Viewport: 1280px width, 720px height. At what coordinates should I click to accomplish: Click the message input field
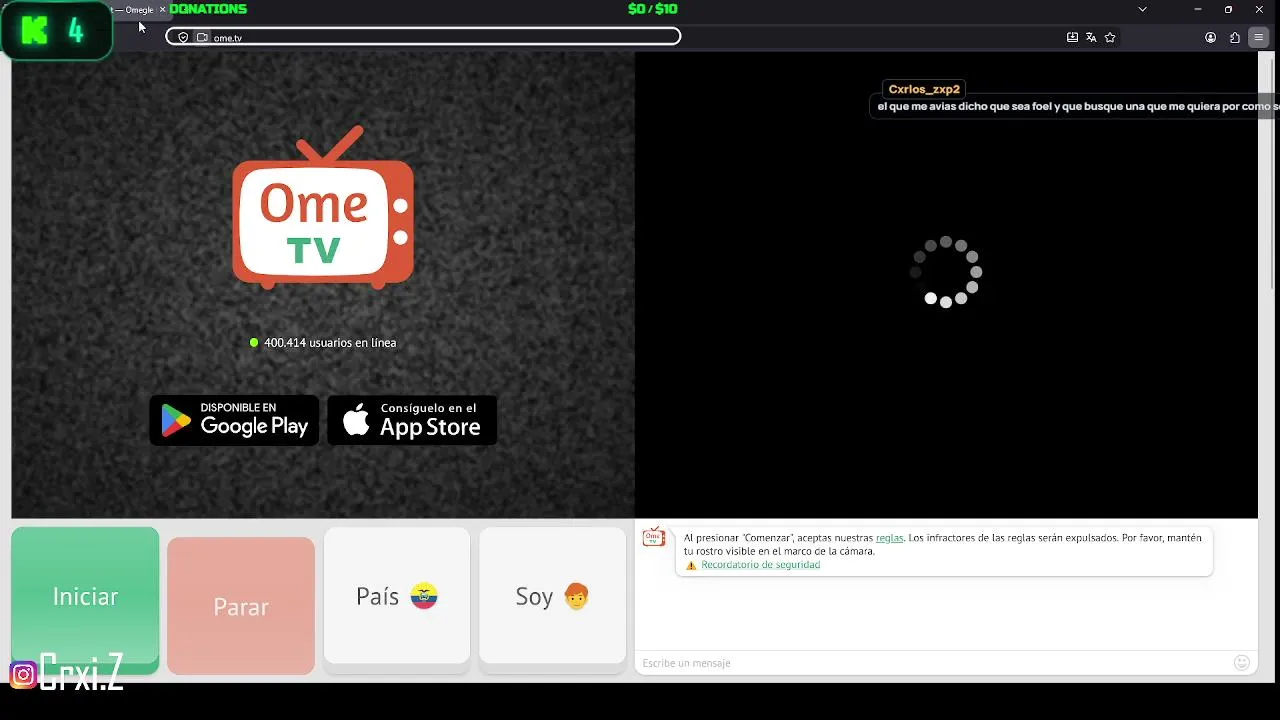pos(935,663)
